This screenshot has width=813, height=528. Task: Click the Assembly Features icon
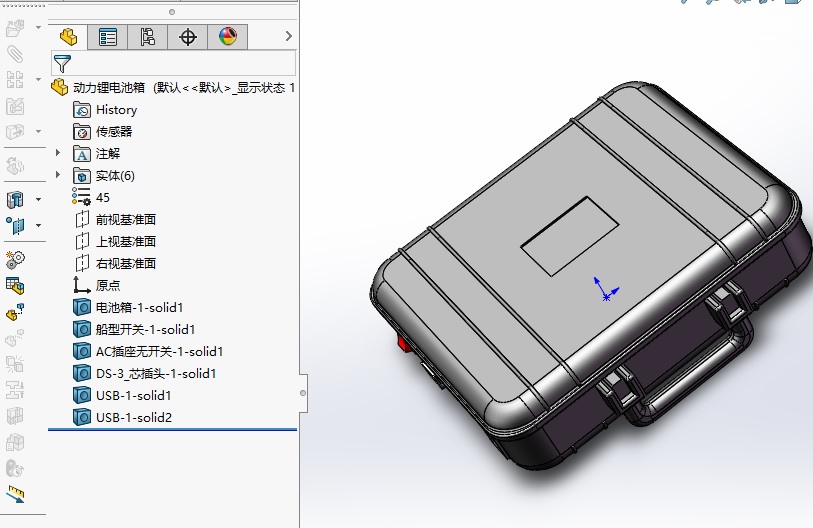[15, 199]
